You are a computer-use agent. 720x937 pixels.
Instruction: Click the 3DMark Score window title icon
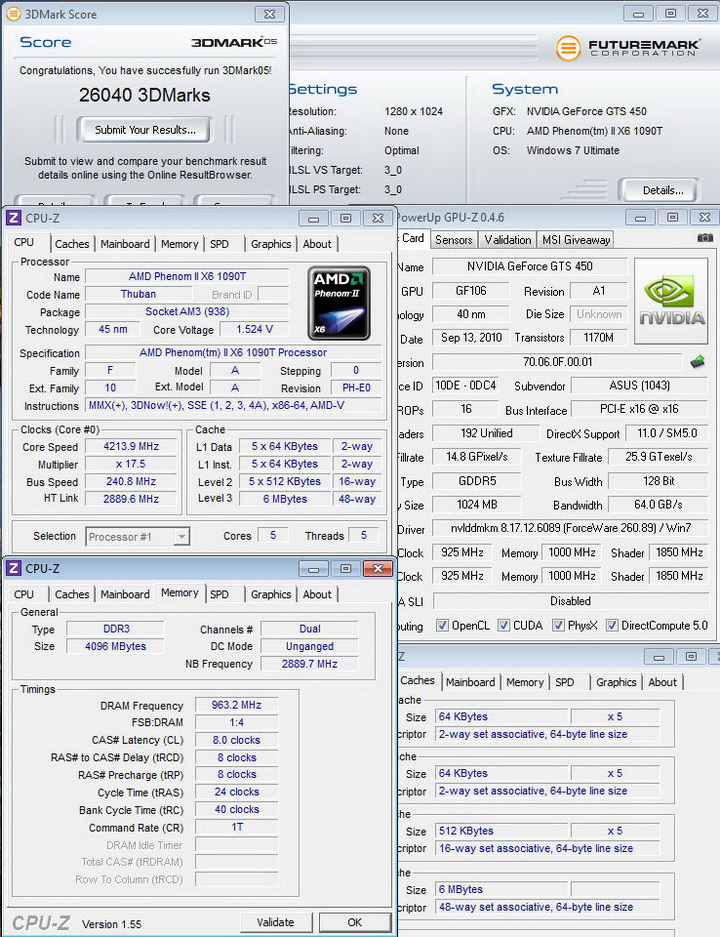tap(13, 14)
